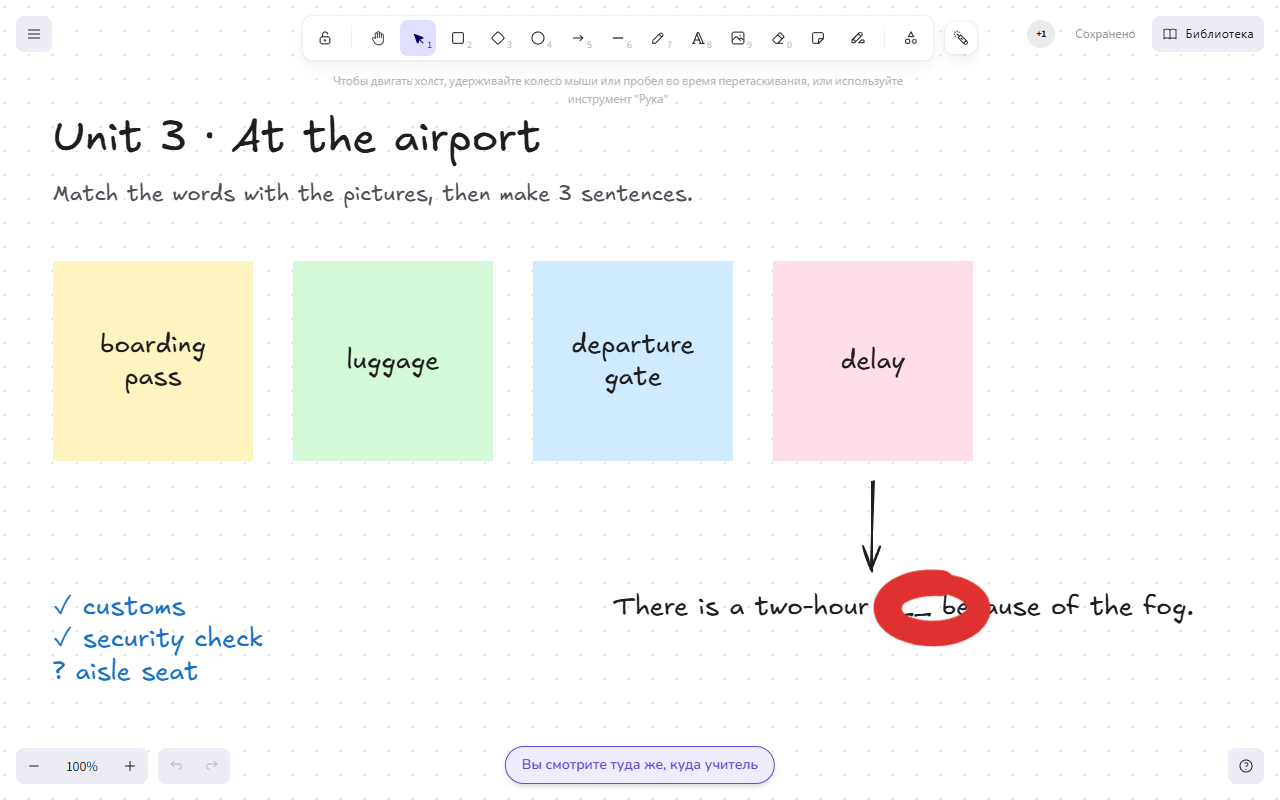Select the yellow 'boarding pass' sticky note
Image resolution: width=1280 pixels, height=800 pixels.
(x=153, y=361)
